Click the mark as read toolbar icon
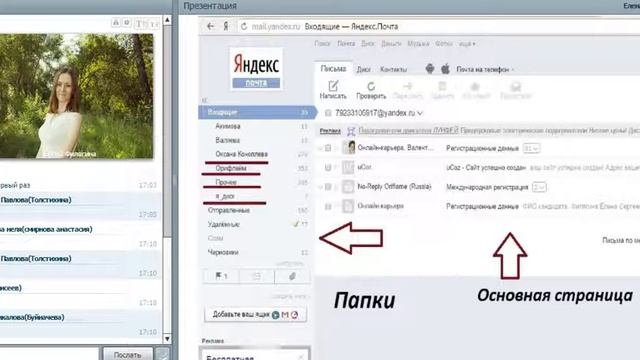 click(516, 86)
